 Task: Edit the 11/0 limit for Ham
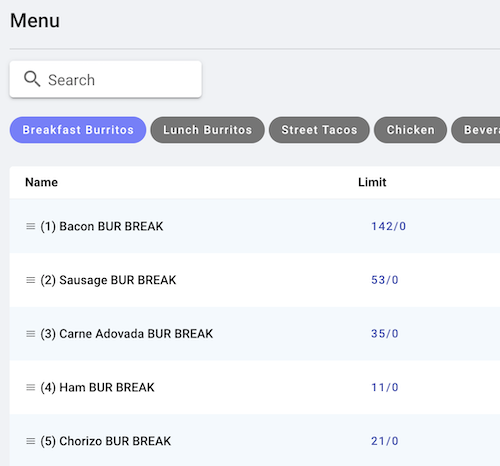pyautogui.click(x=385, y=387)
